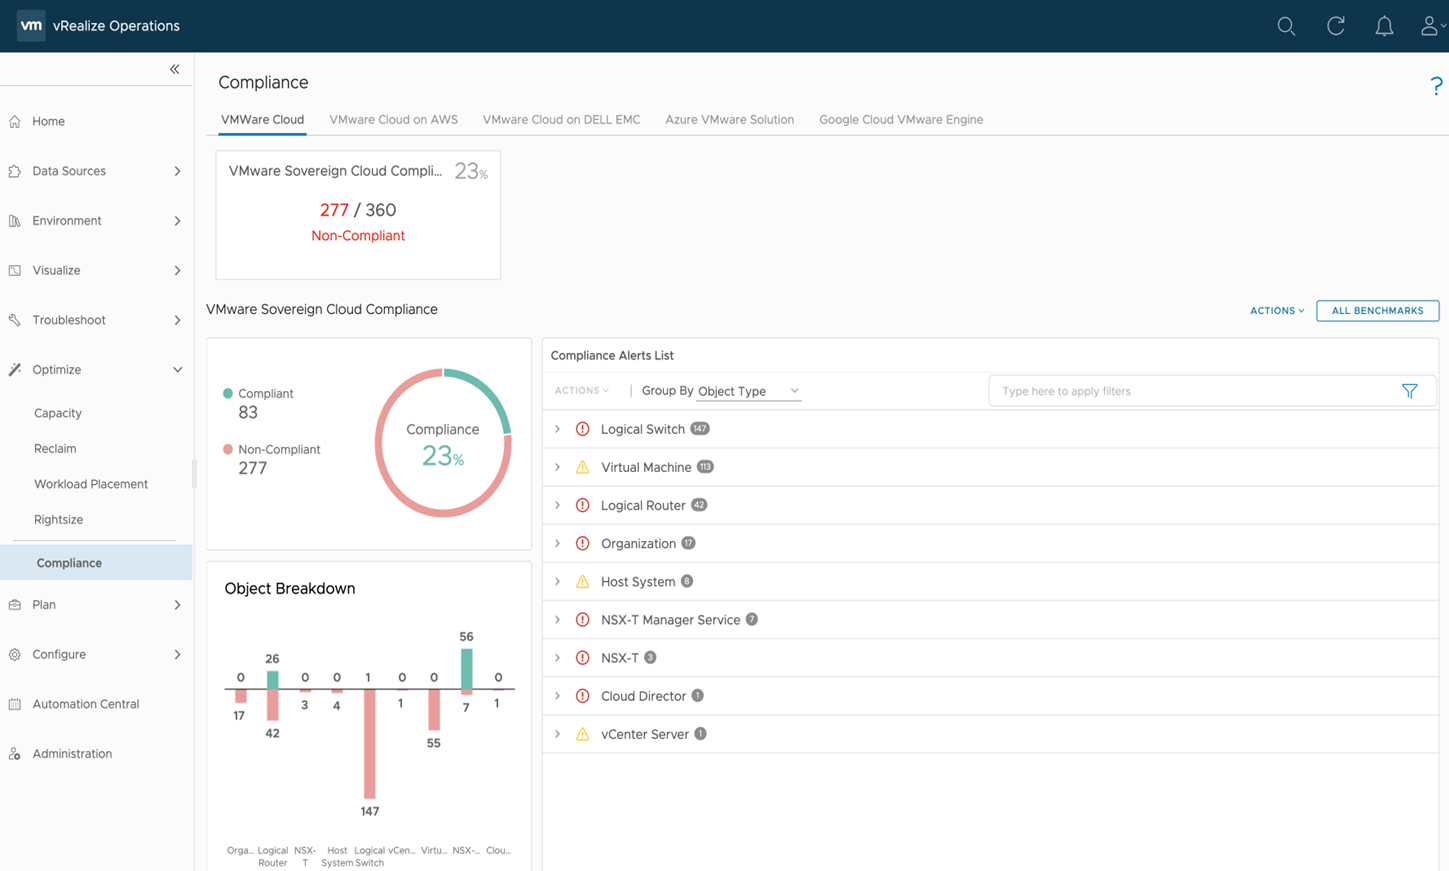
Task: Collapse the sidebar with double-chevron icon
Action: click(174, 69)
